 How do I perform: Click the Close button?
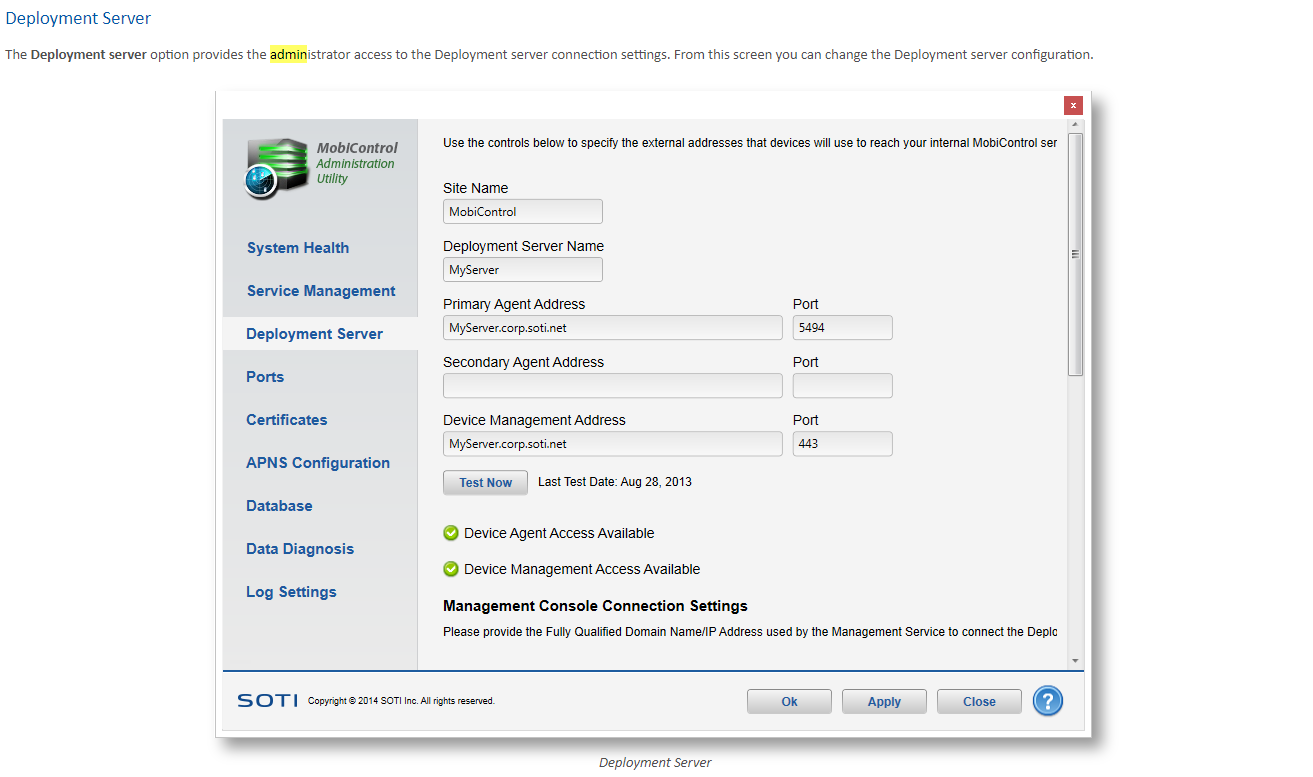point(979,701)
